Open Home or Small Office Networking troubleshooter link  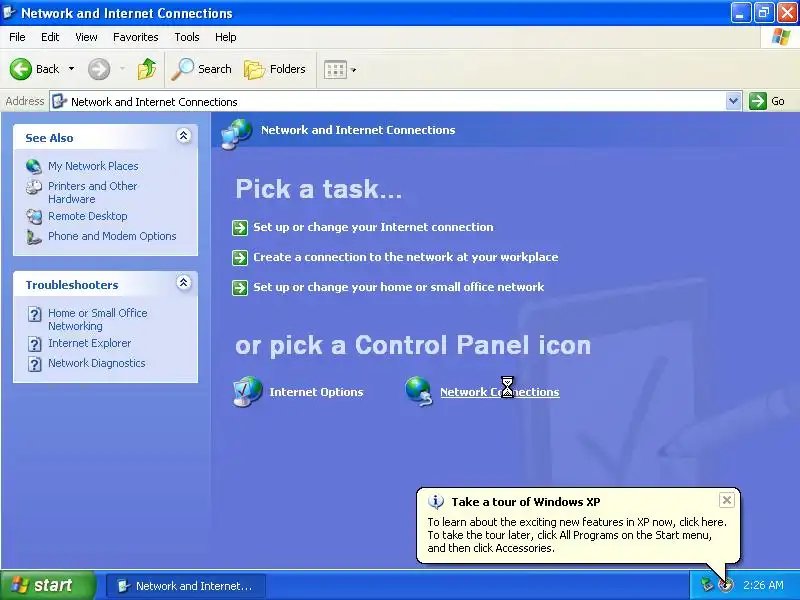[98, 319]
